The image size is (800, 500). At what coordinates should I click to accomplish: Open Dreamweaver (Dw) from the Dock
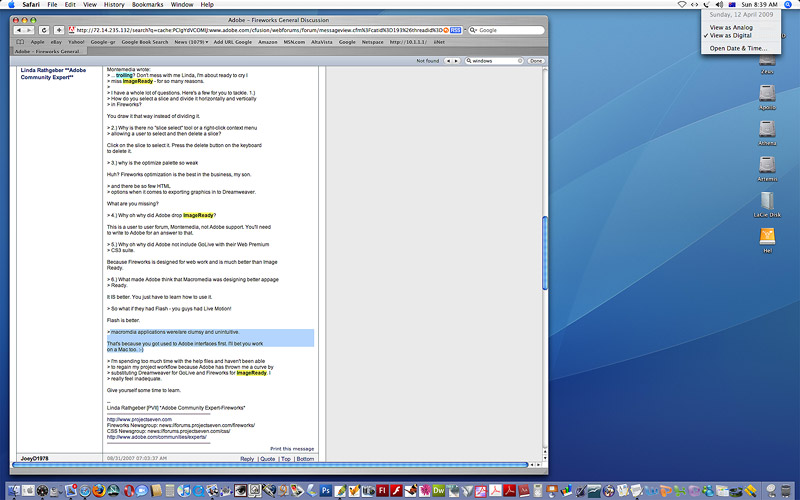pyautogui.click(x=439, y=490)
